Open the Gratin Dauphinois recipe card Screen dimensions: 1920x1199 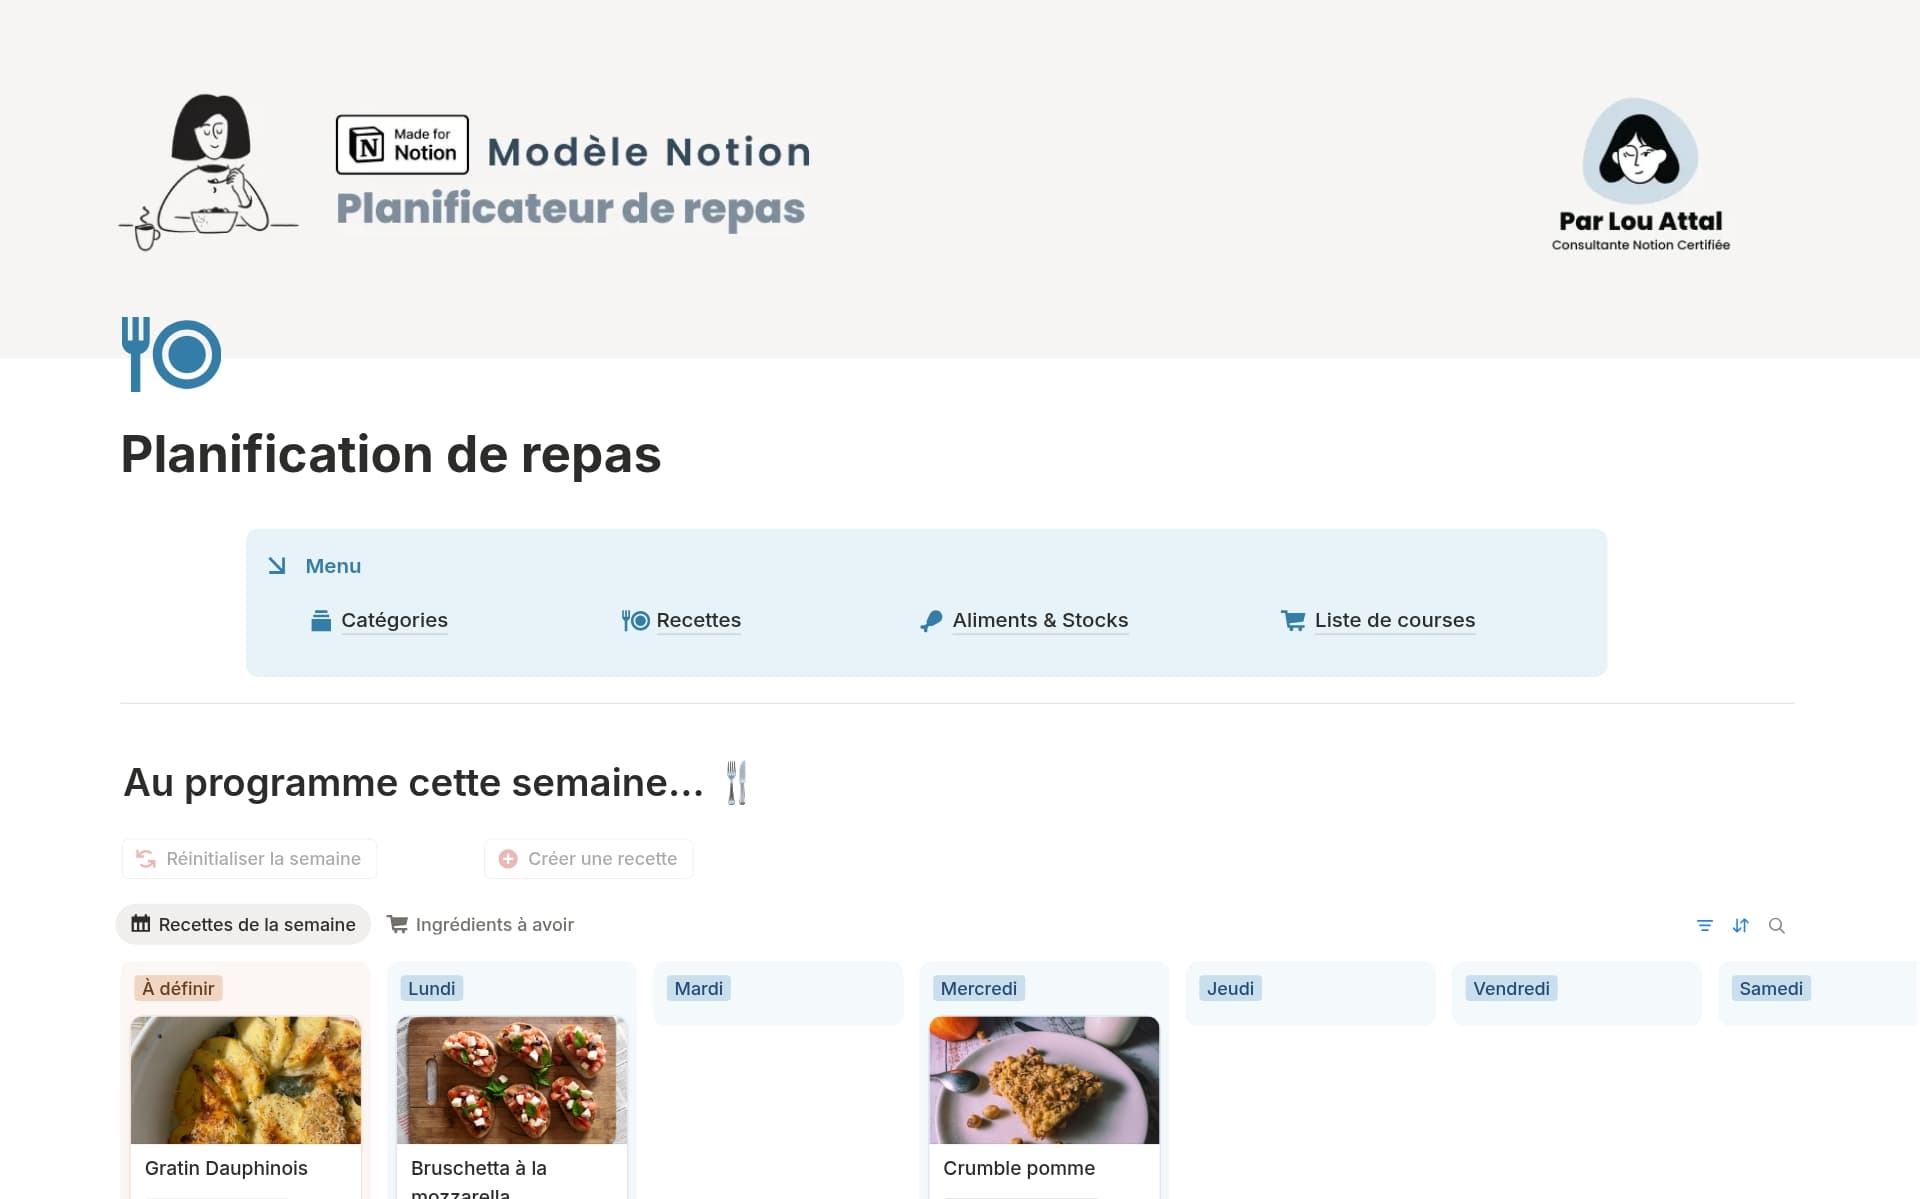coord(226,1168)
